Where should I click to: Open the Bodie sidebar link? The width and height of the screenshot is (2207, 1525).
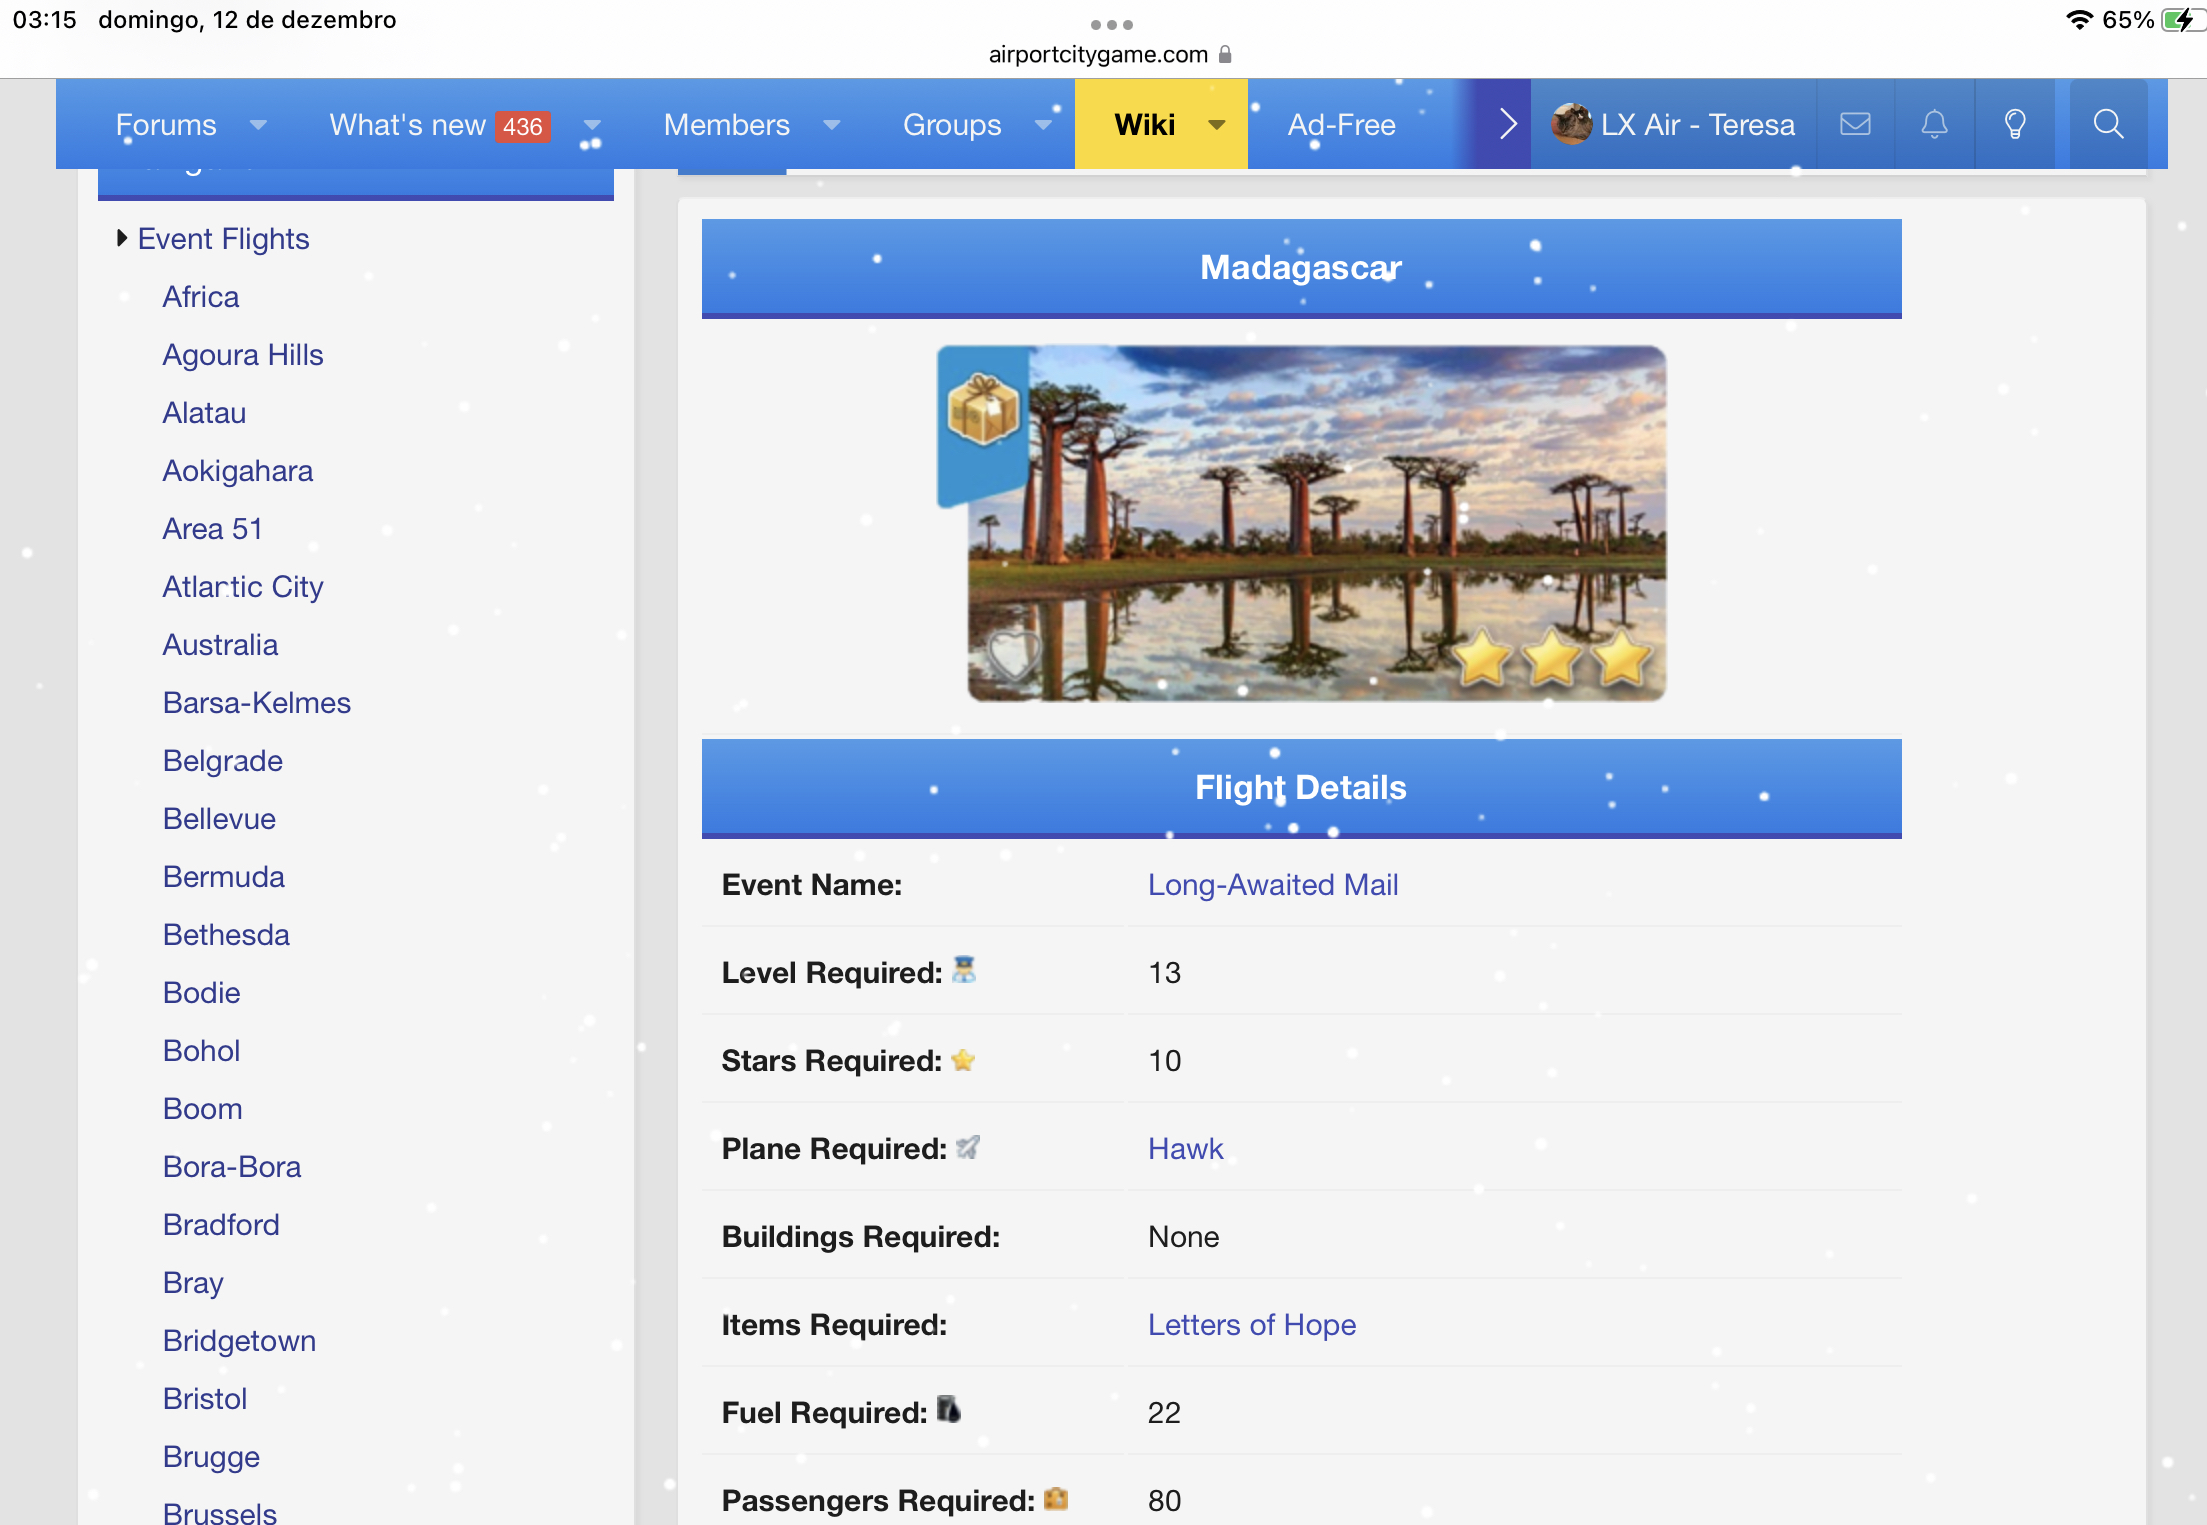tap(202, 993)
